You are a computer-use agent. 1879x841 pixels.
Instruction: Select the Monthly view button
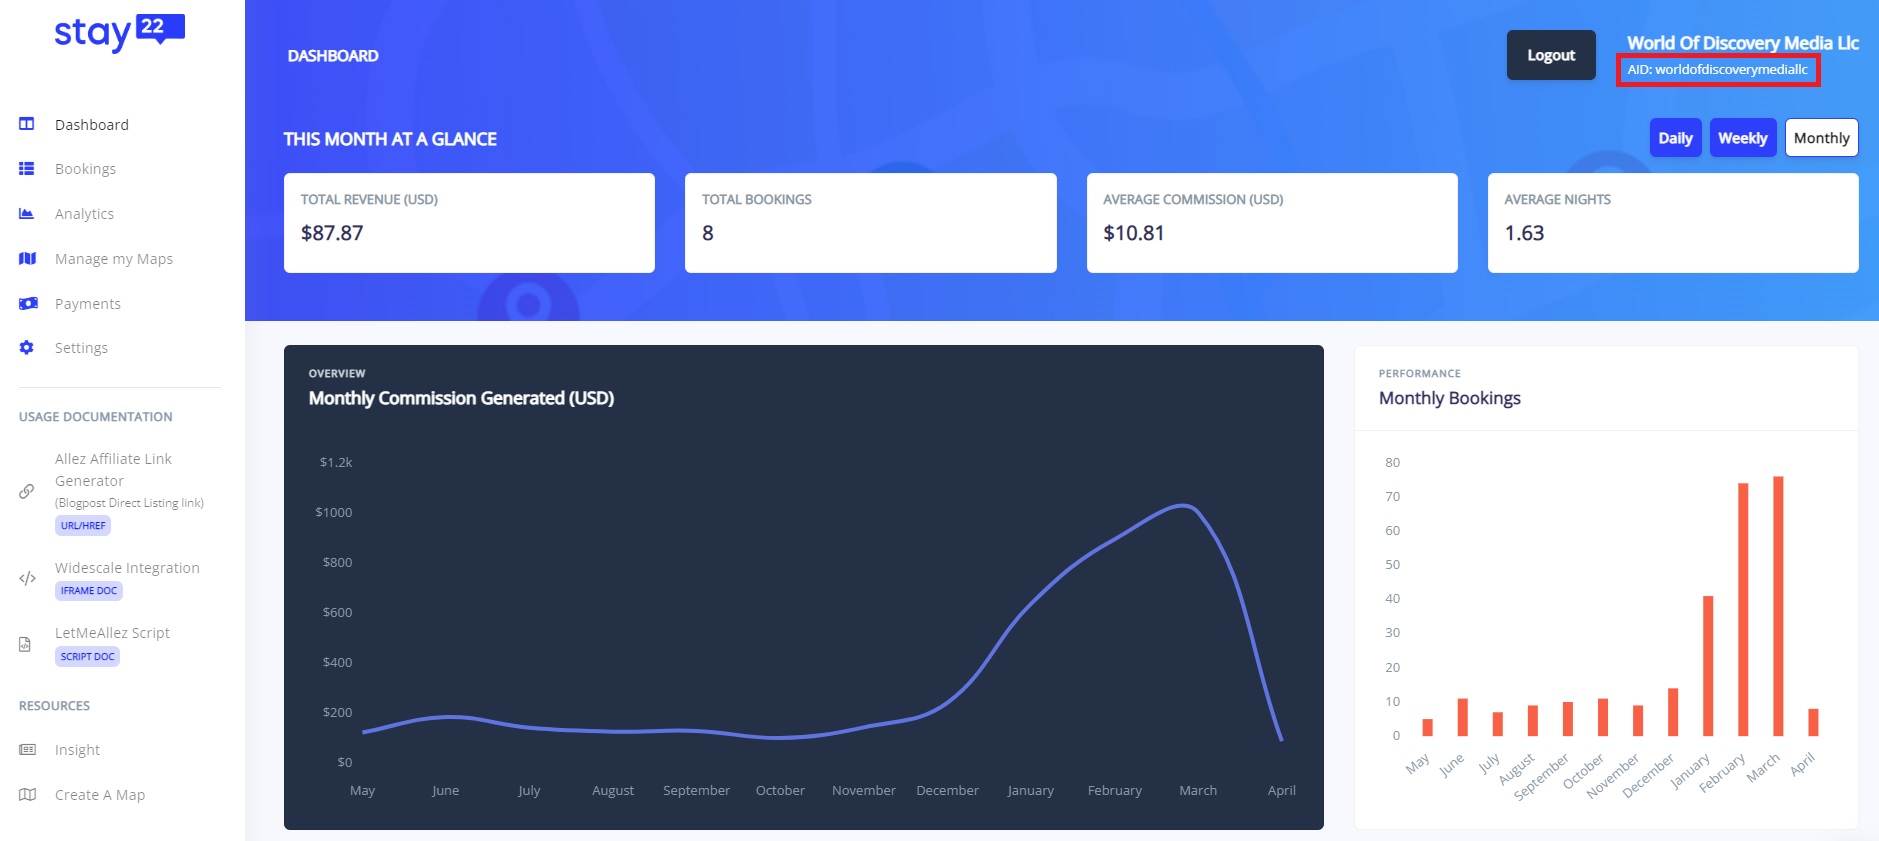1821,138
